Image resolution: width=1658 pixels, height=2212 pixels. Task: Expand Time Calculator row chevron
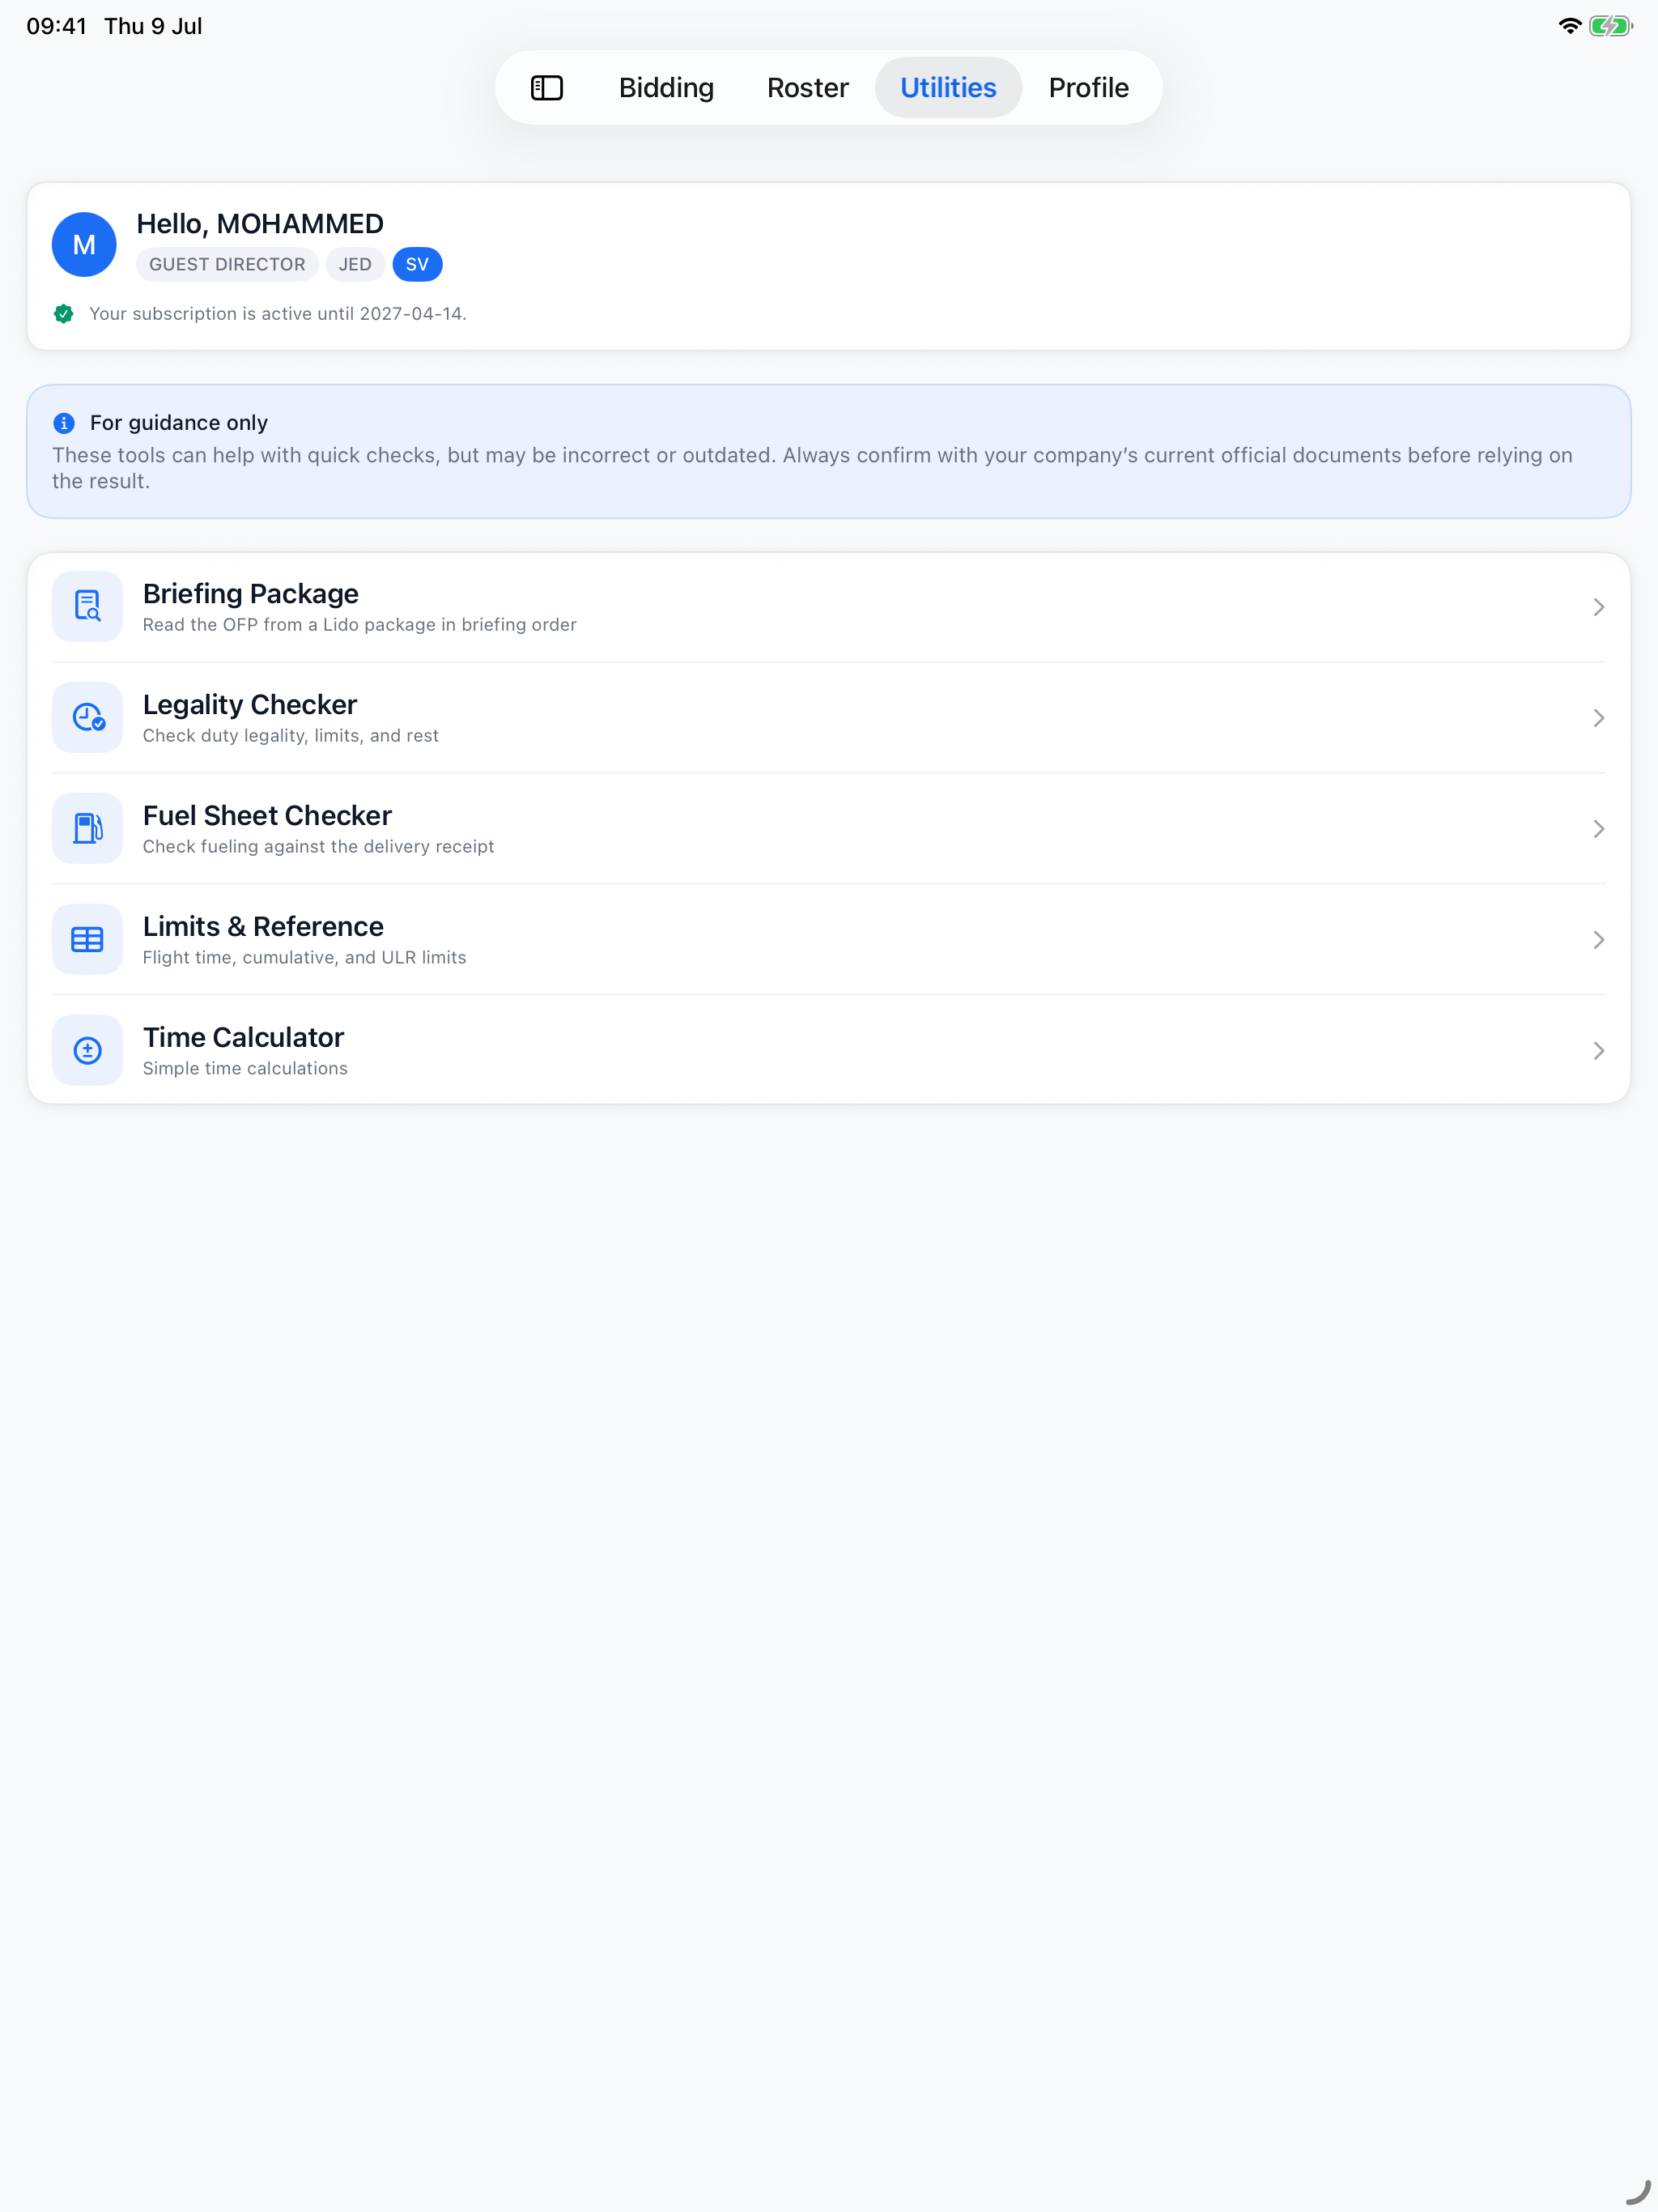click(1599, 1052)
